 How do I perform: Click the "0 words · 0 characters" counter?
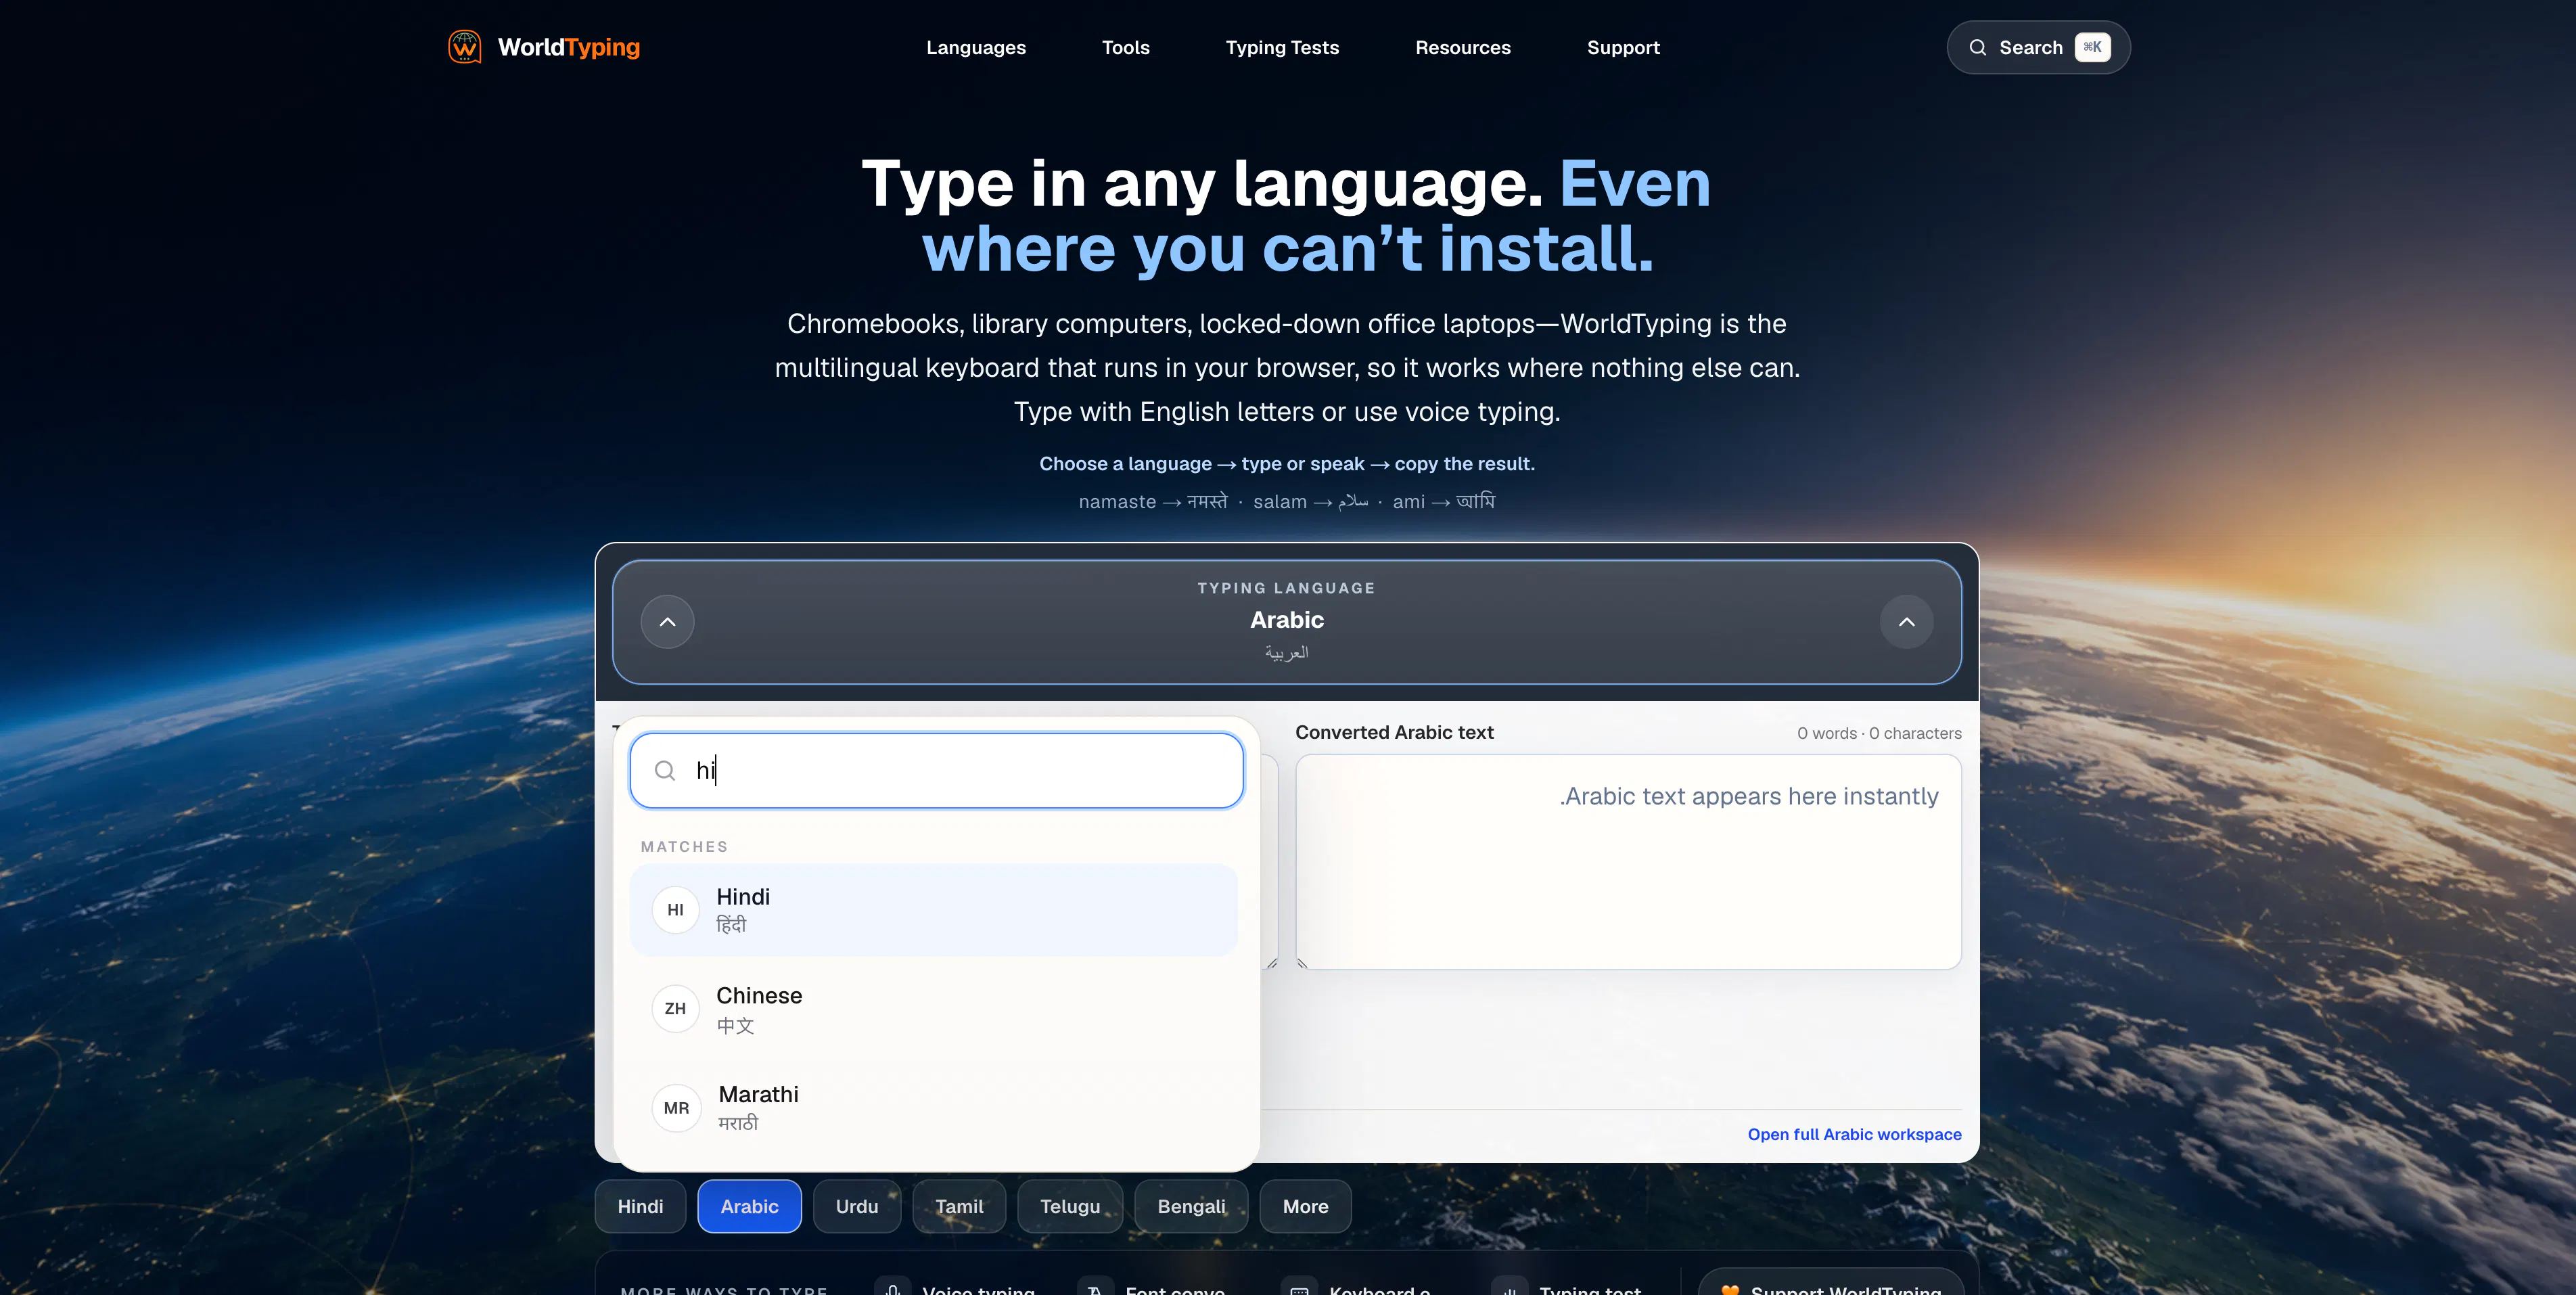[1879, 733]
